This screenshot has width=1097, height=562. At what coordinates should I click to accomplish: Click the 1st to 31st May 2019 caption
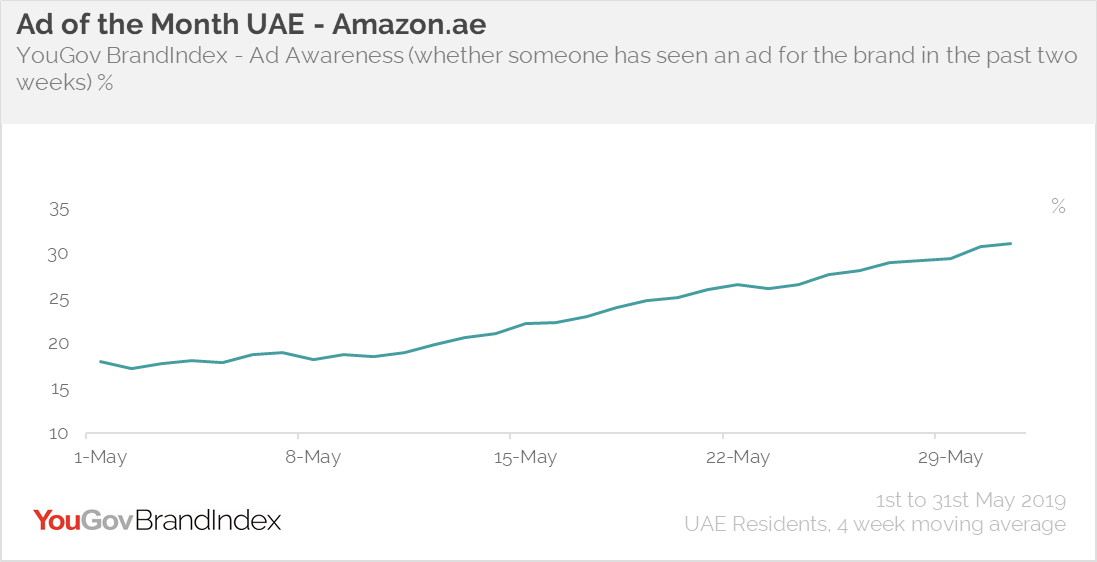click(x=971, y=501)
